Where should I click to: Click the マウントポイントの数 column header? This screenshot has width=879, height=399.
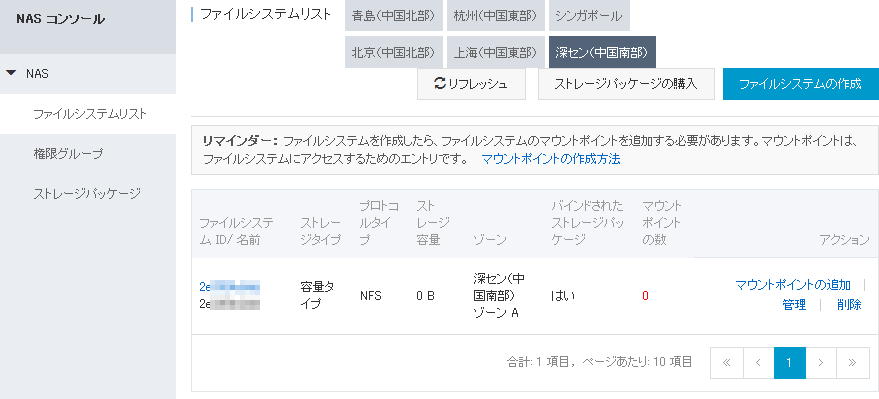(x=661, y=222)
